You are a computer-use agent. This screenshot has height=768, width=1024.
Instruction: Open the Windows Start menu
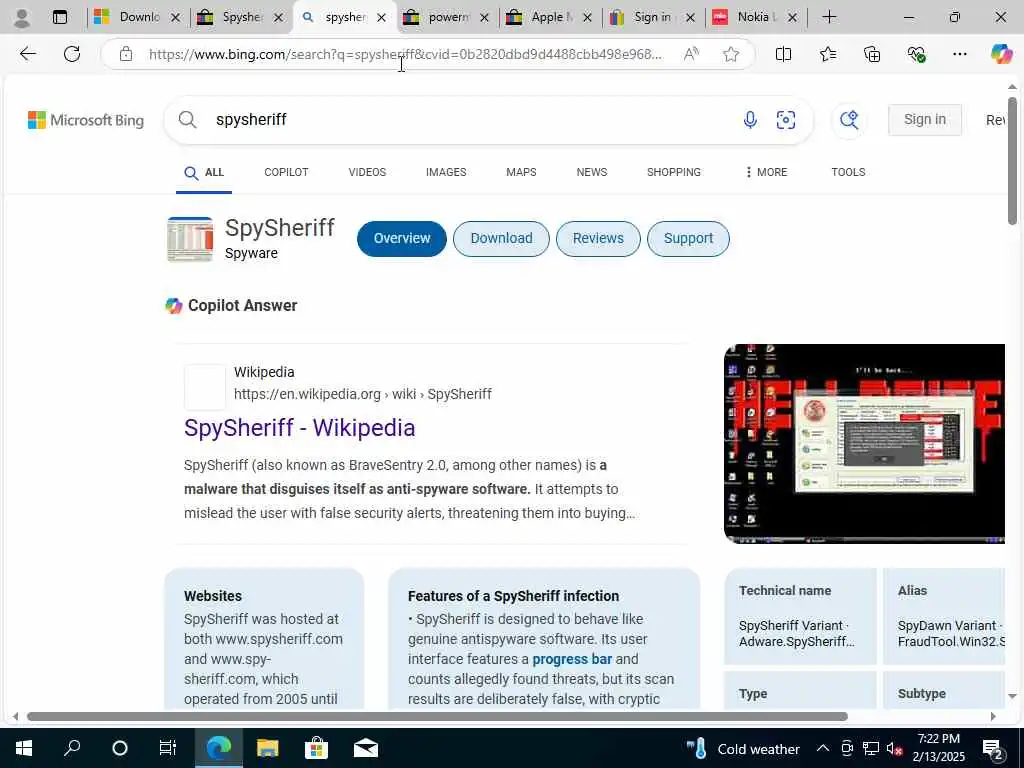[x=24, y=748]
